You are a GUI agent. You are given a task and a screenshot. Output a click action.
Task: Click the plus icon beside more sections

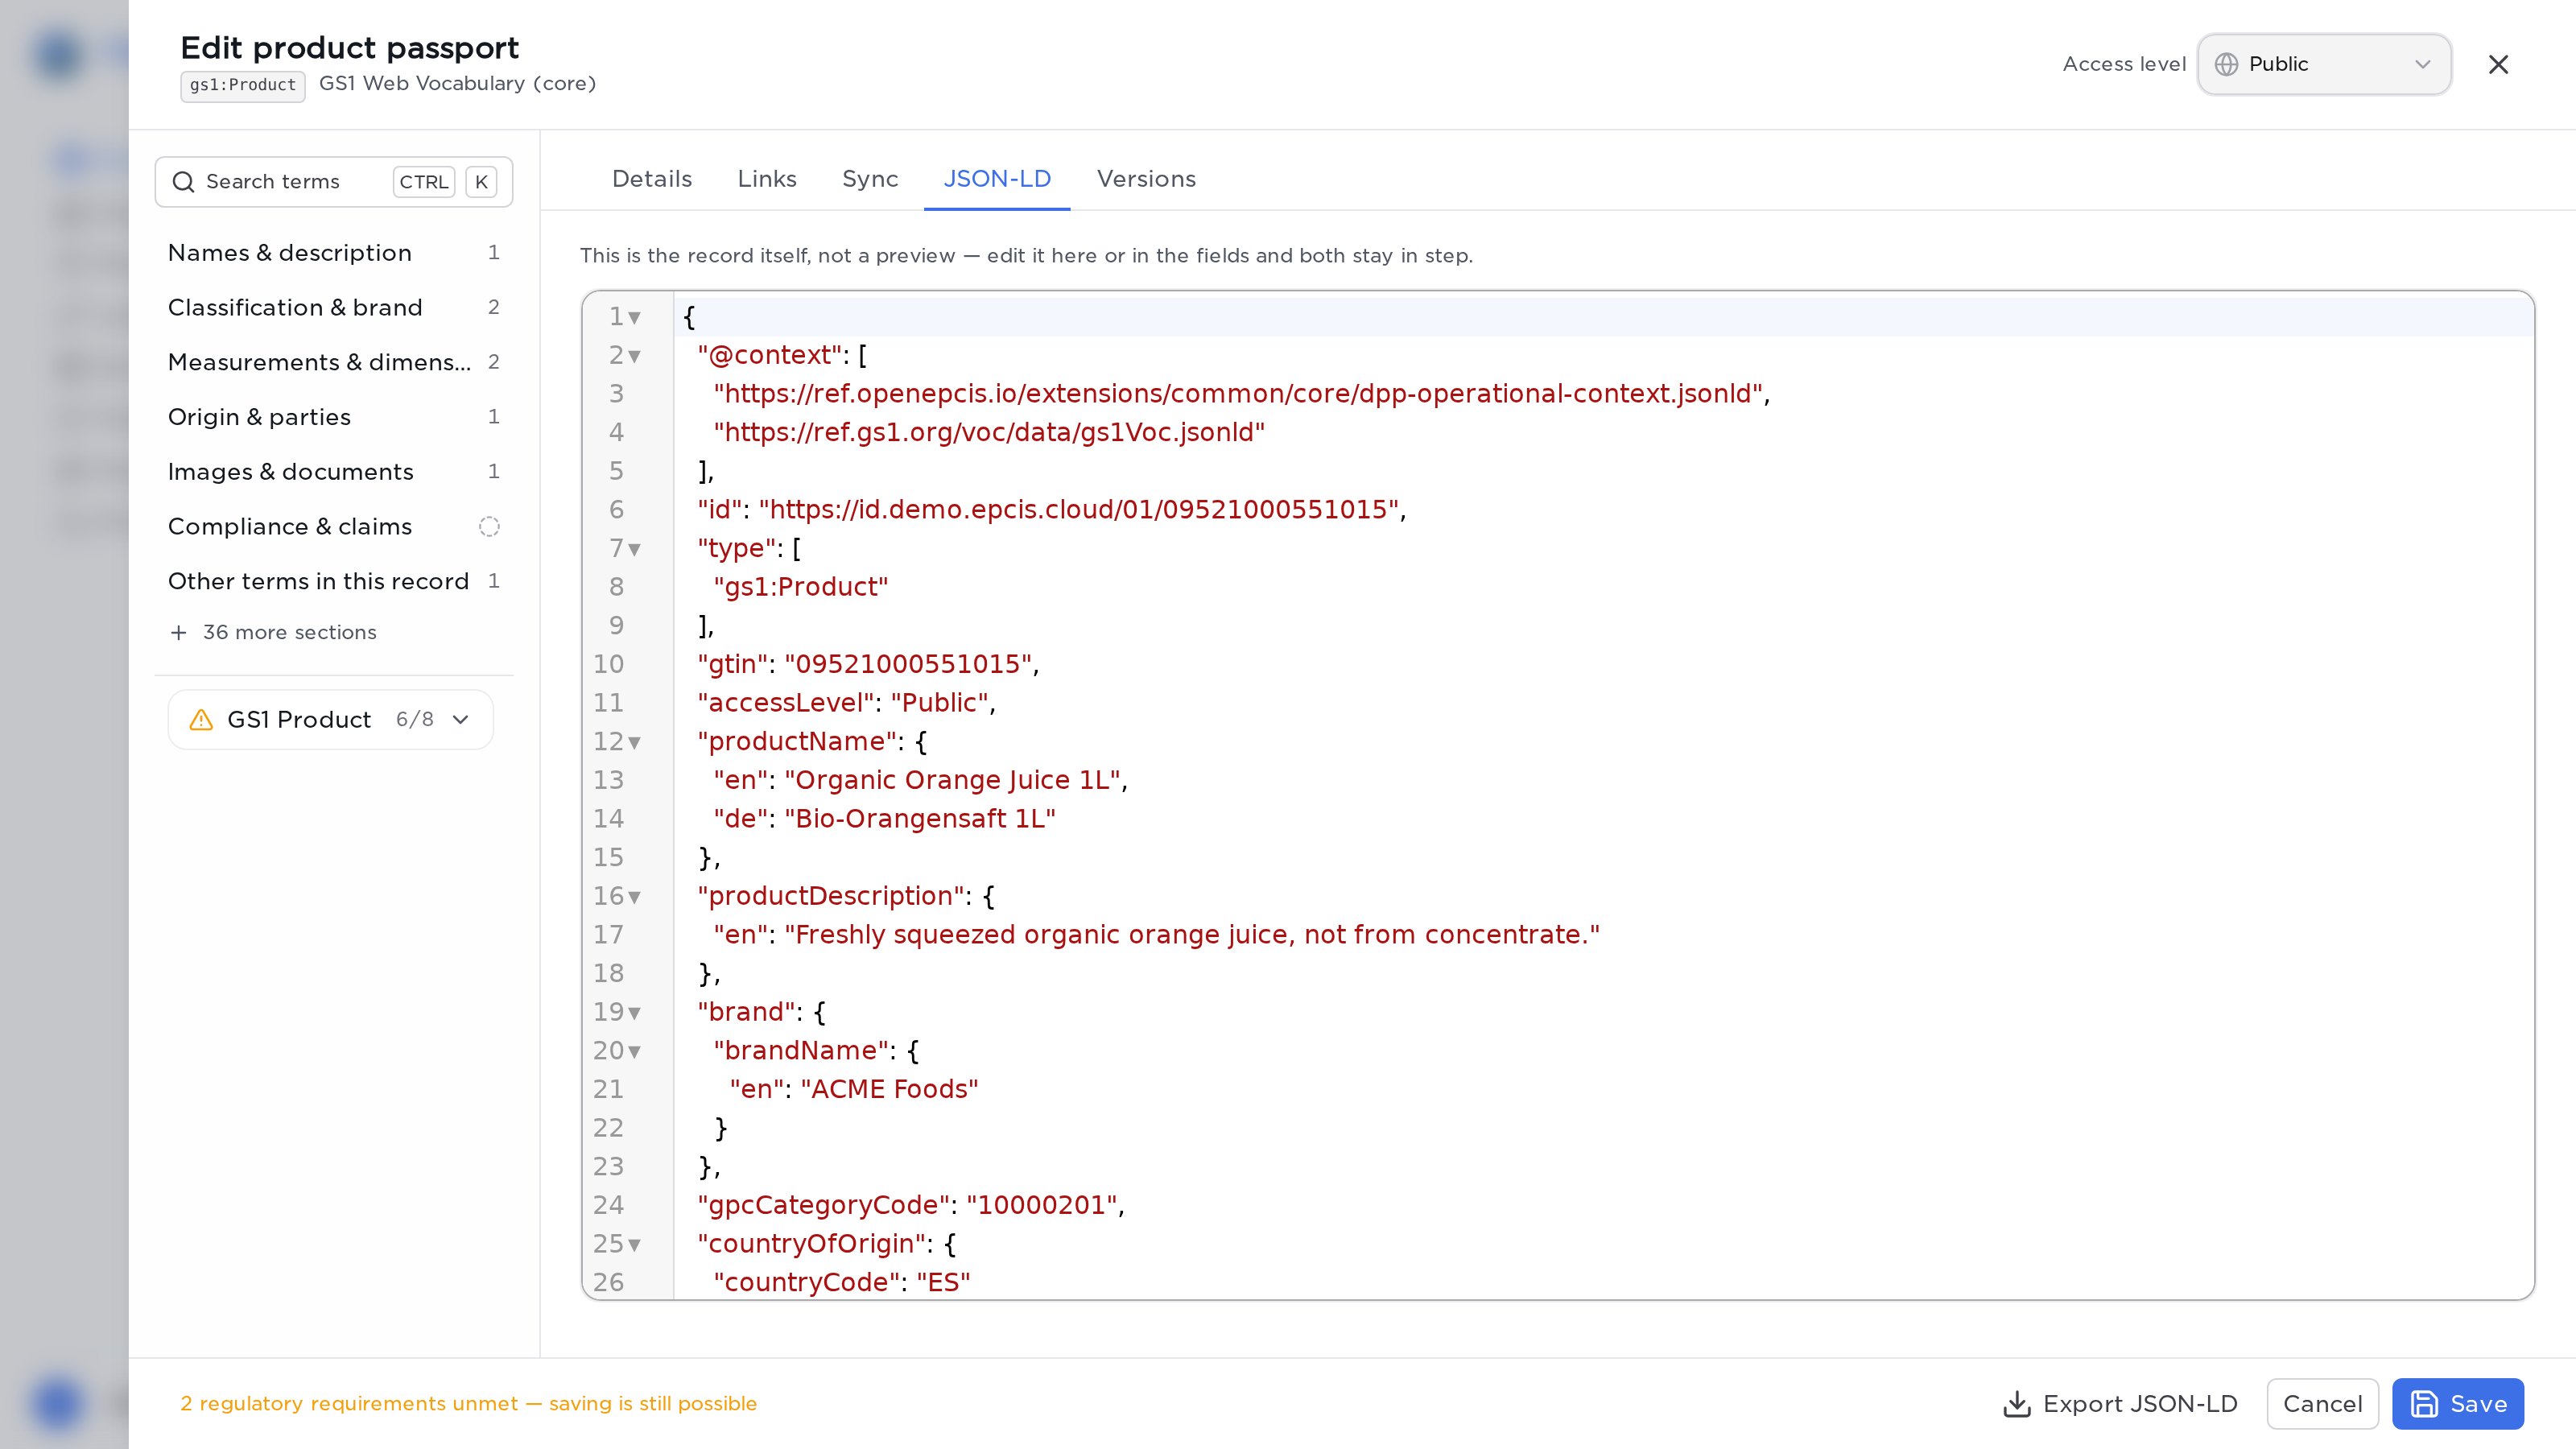coord(179,632)
